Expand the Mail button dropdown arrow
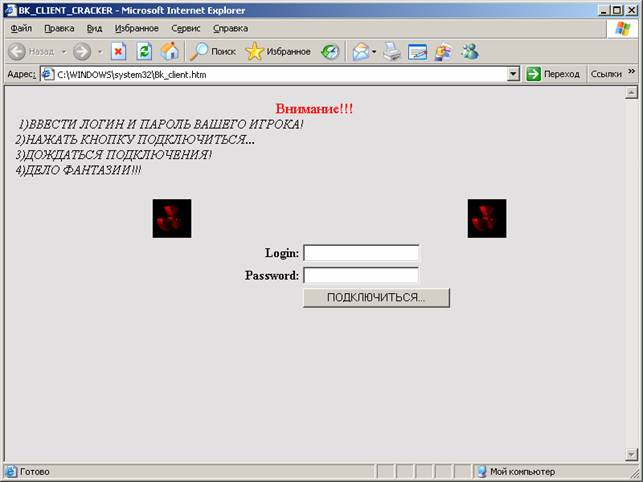The height and width of the screenshot is (482, 643). pos(373,52)
